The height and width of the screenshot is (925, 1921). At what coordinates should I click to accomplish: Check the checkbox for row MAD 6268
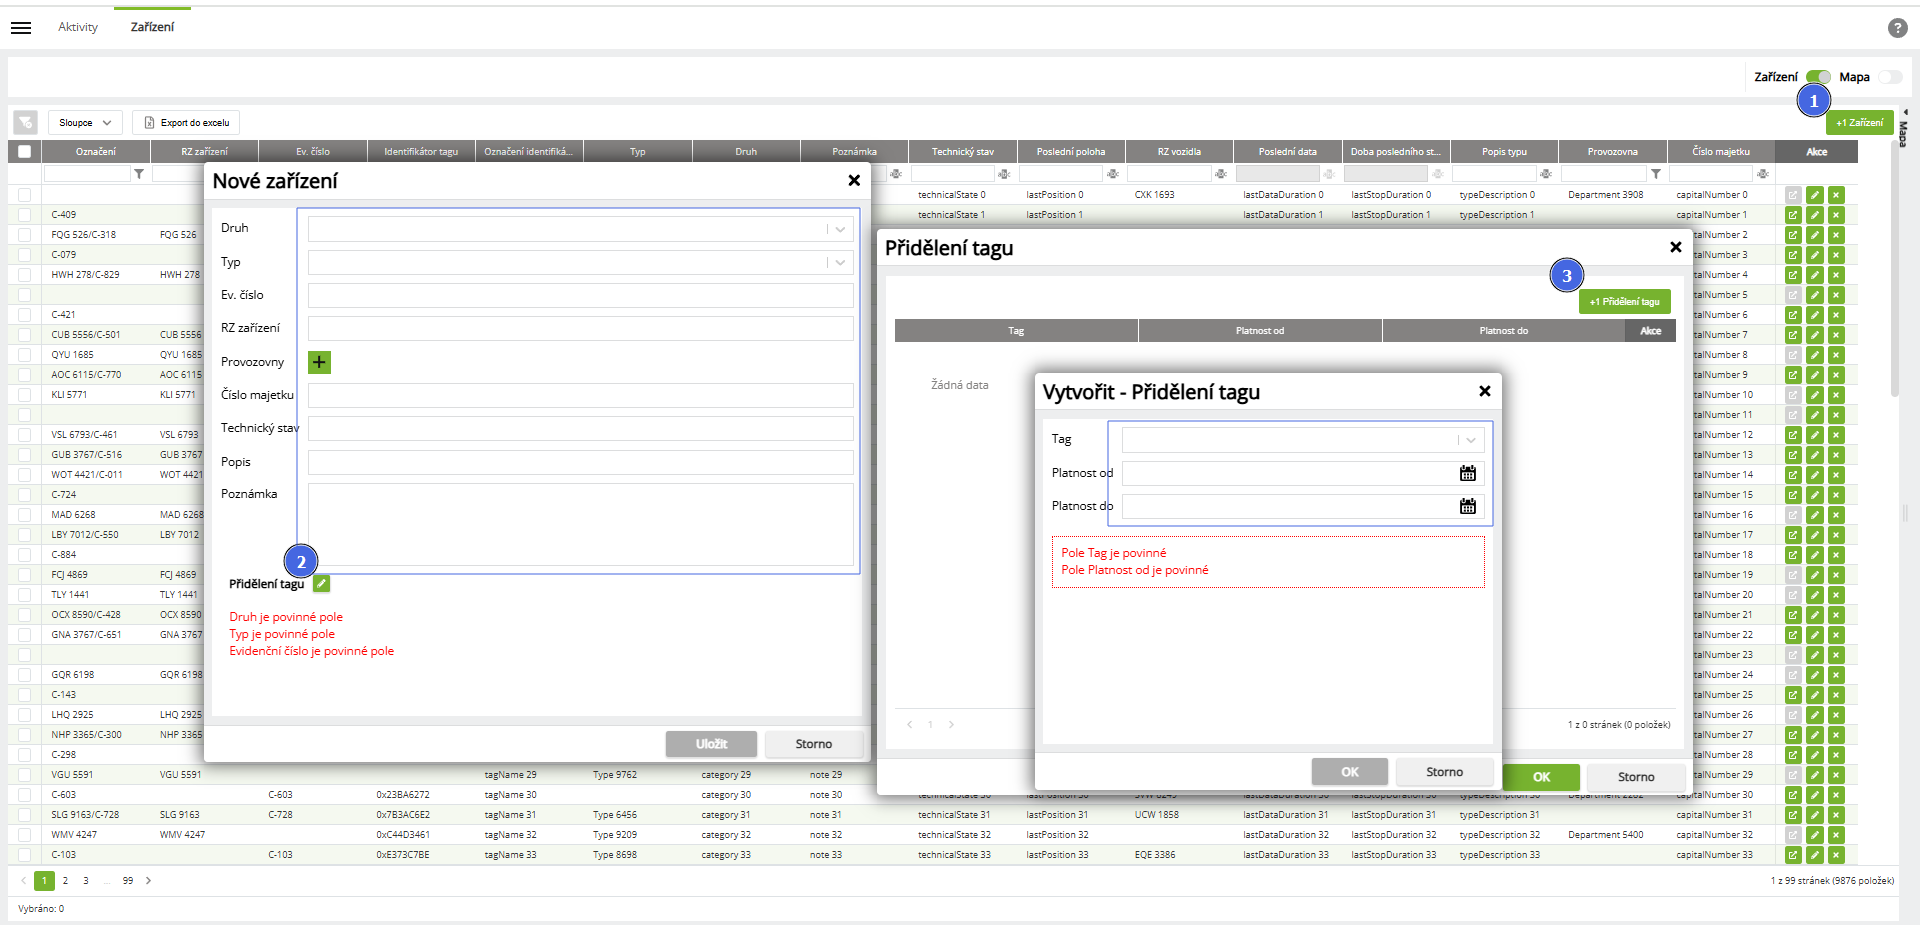[x=24, y=515]
